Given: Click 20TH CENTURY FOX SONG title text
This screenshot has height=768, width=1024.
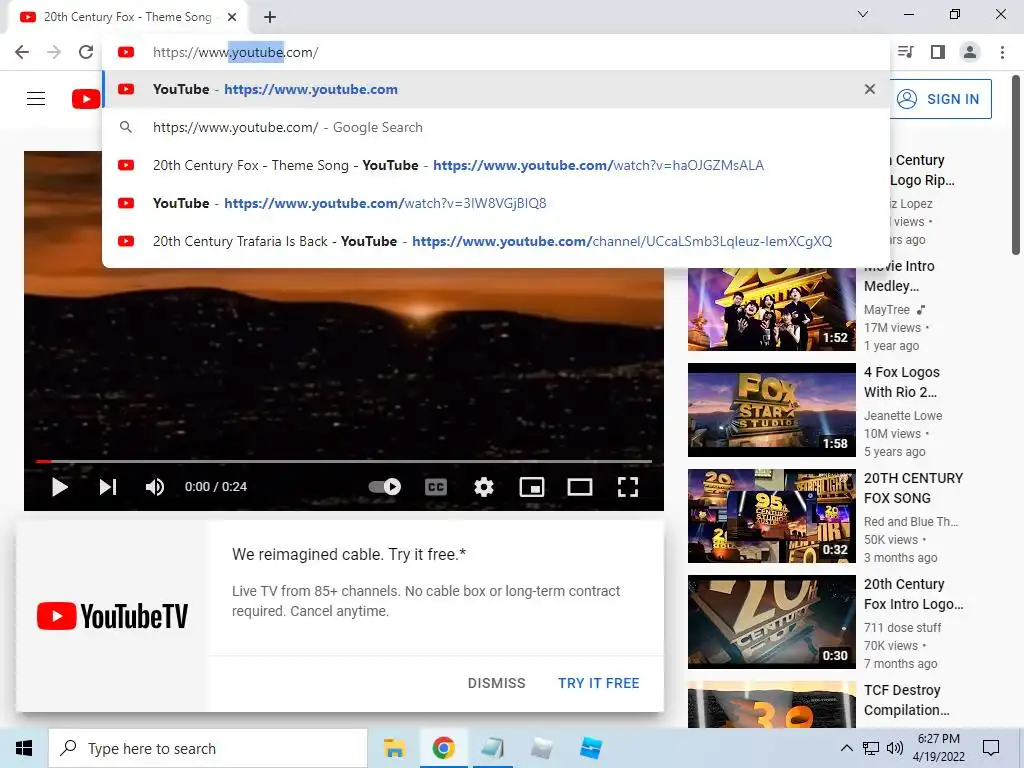Looking at the screenshot, I should point(913,488).
